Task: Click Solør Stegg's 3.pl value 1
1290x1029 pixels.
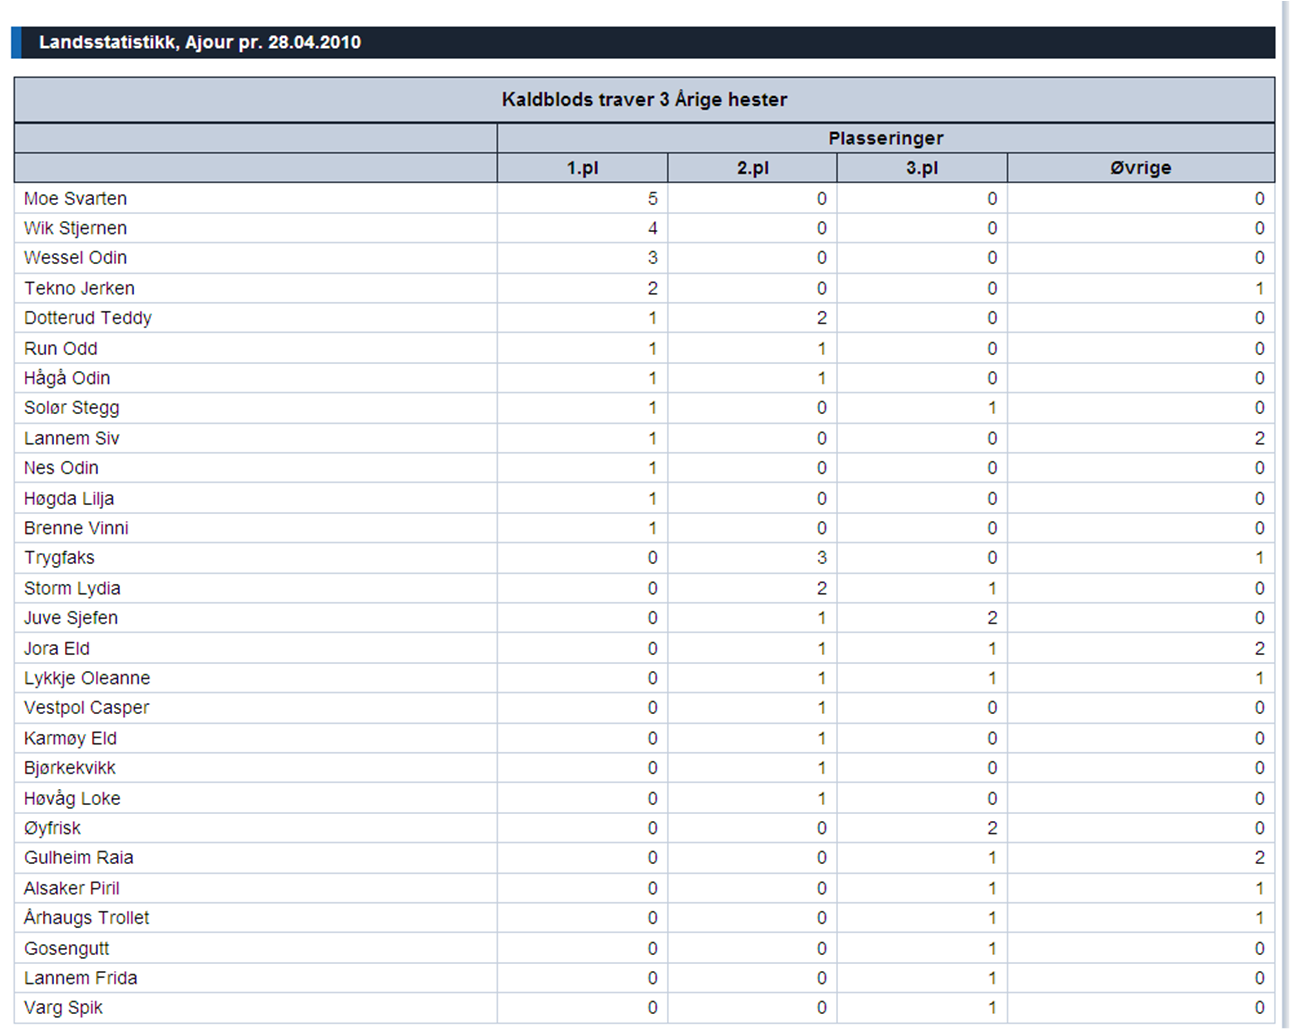Action: point(992,408)
